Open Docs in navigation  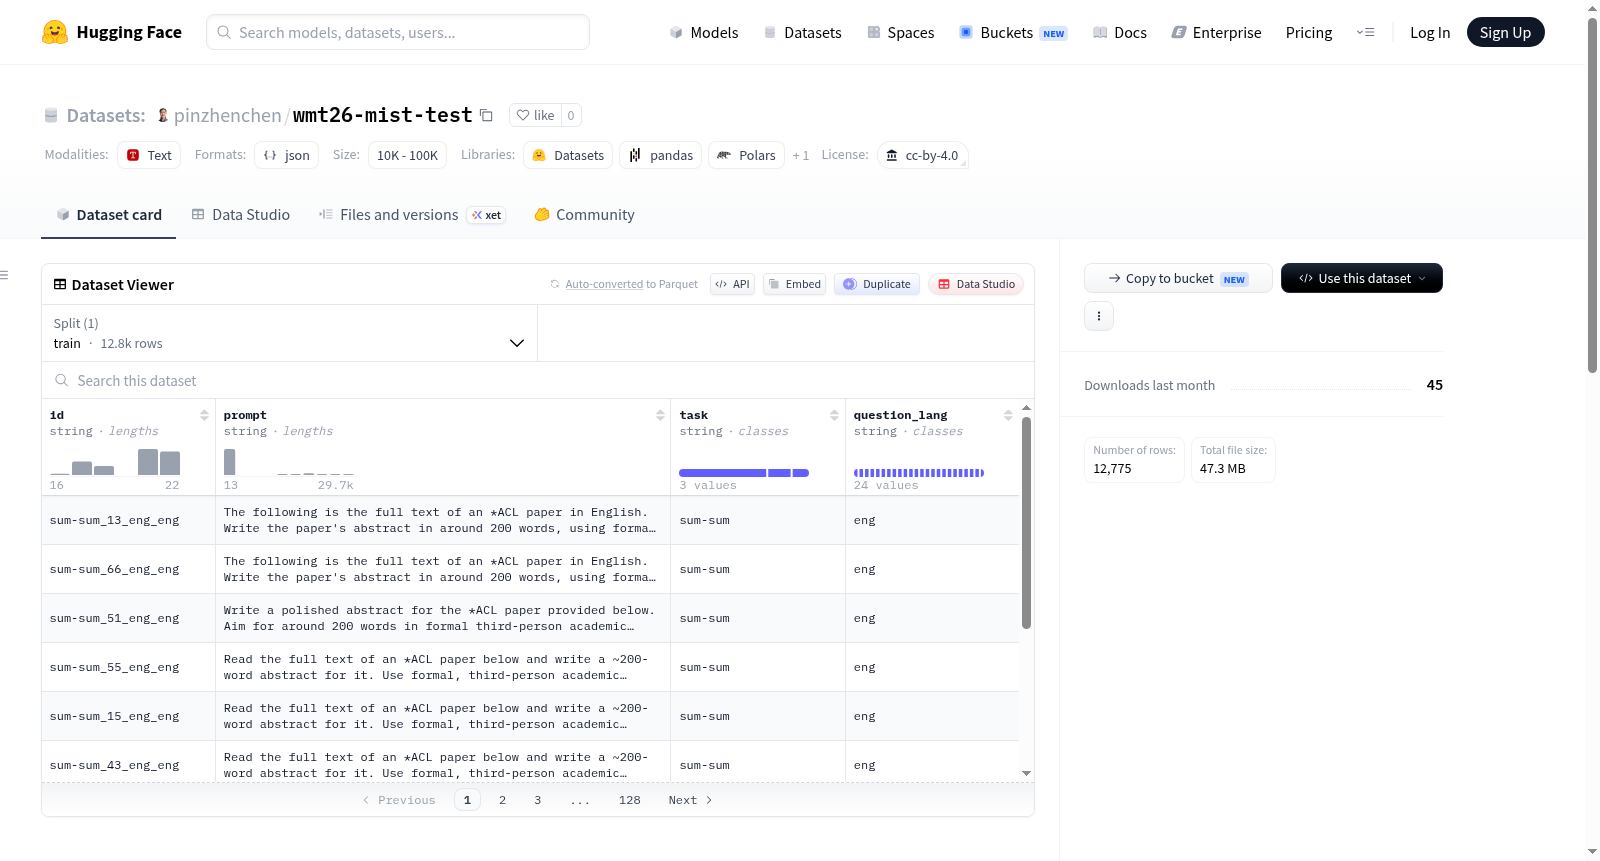click(1120, 33)
